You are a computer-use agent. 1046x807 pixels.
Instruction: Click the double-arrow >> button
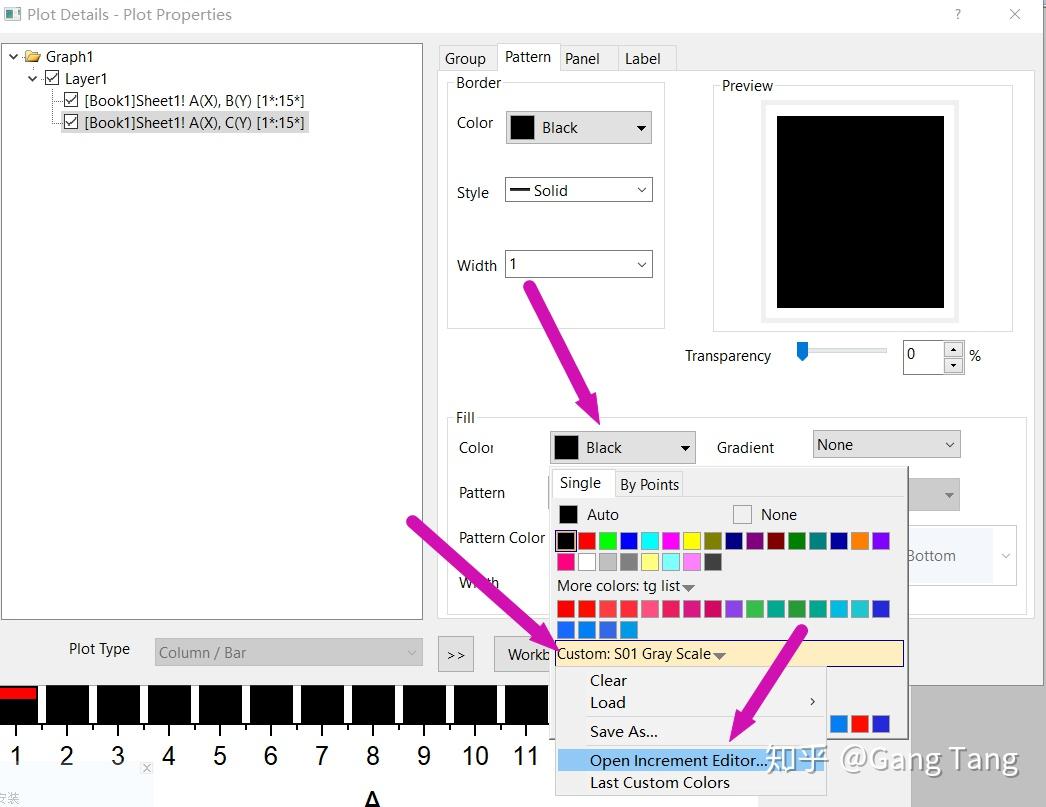click(x=456, y=654)
